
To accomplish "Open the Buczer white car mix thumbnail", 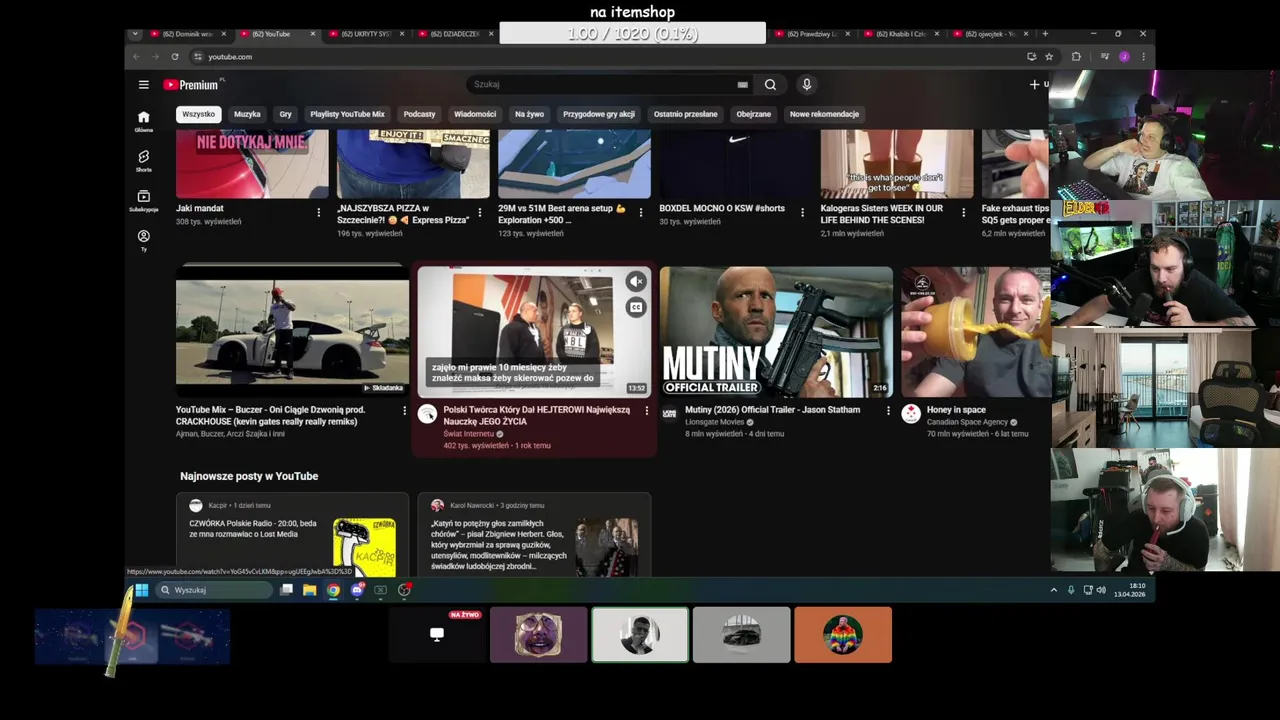I will pos(292,331).
